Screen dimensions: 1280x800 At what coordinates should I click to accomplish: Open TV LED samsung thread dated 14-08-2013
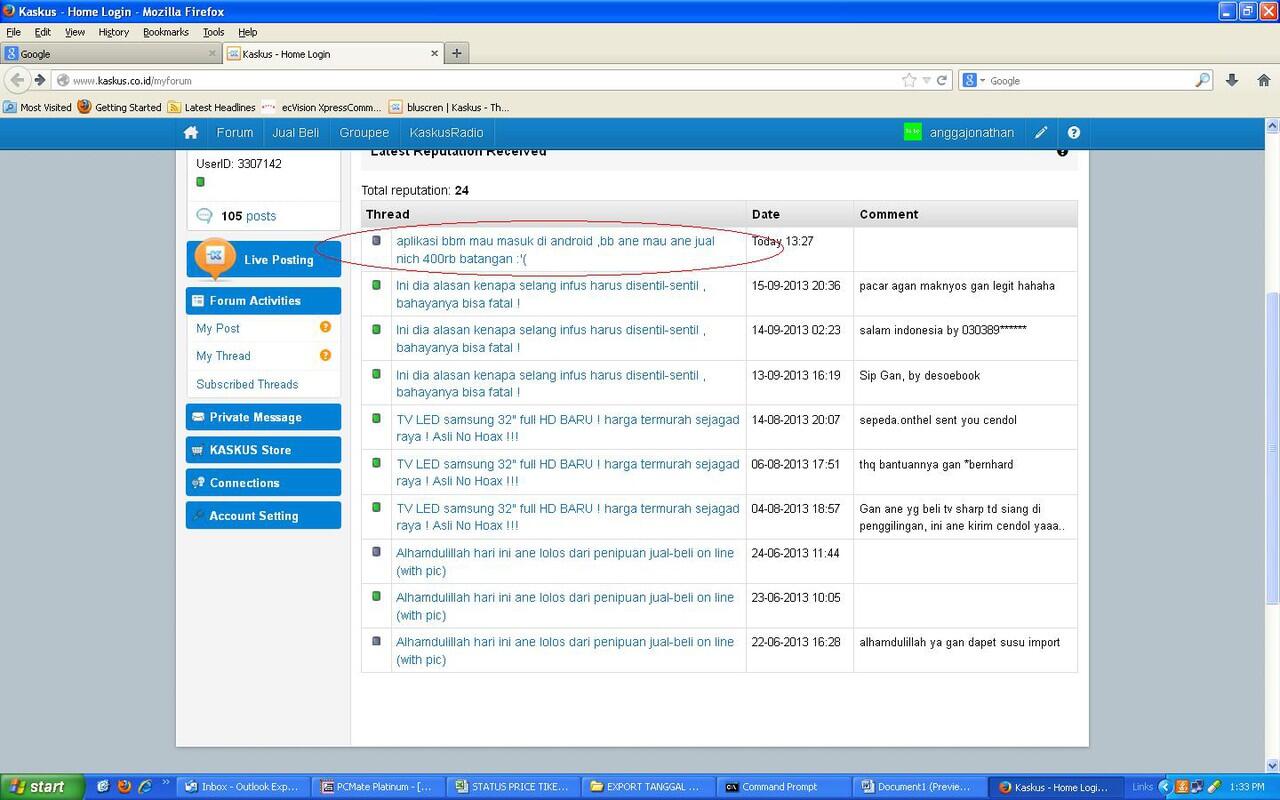click(x=567, y=428)
